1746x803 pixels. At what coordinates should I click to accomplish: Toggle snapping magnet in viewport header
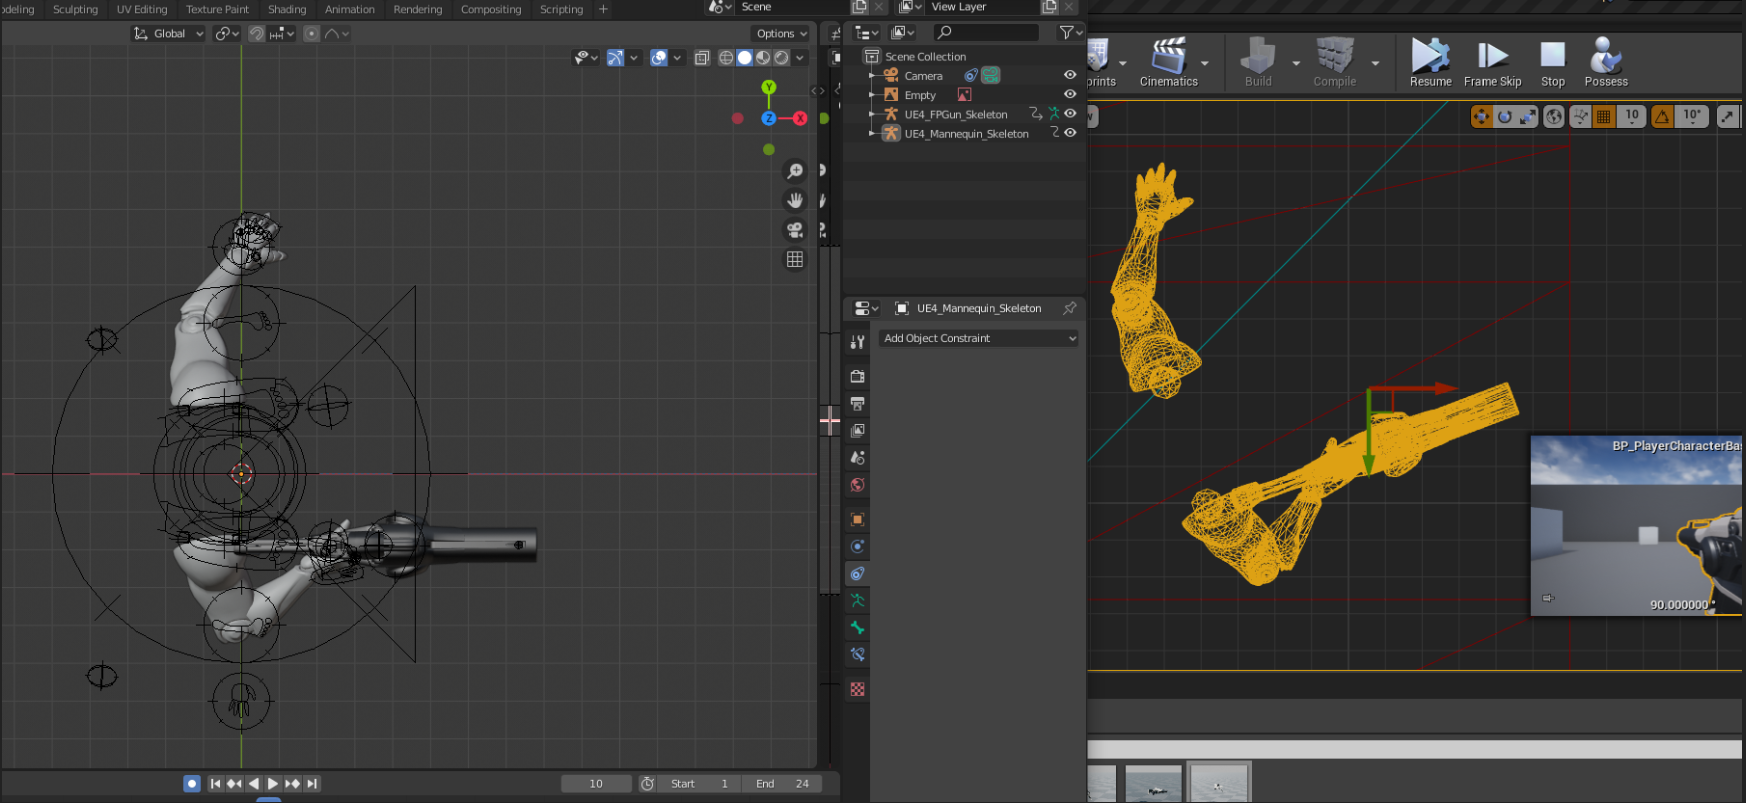tap(257, 34)
